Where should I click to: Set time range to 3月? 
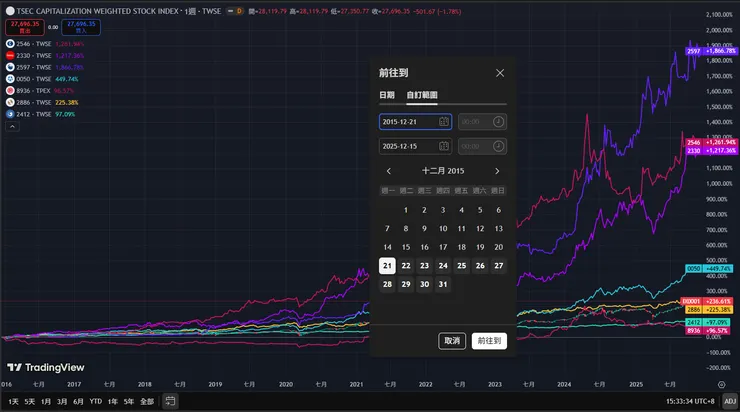pos(62,402)
